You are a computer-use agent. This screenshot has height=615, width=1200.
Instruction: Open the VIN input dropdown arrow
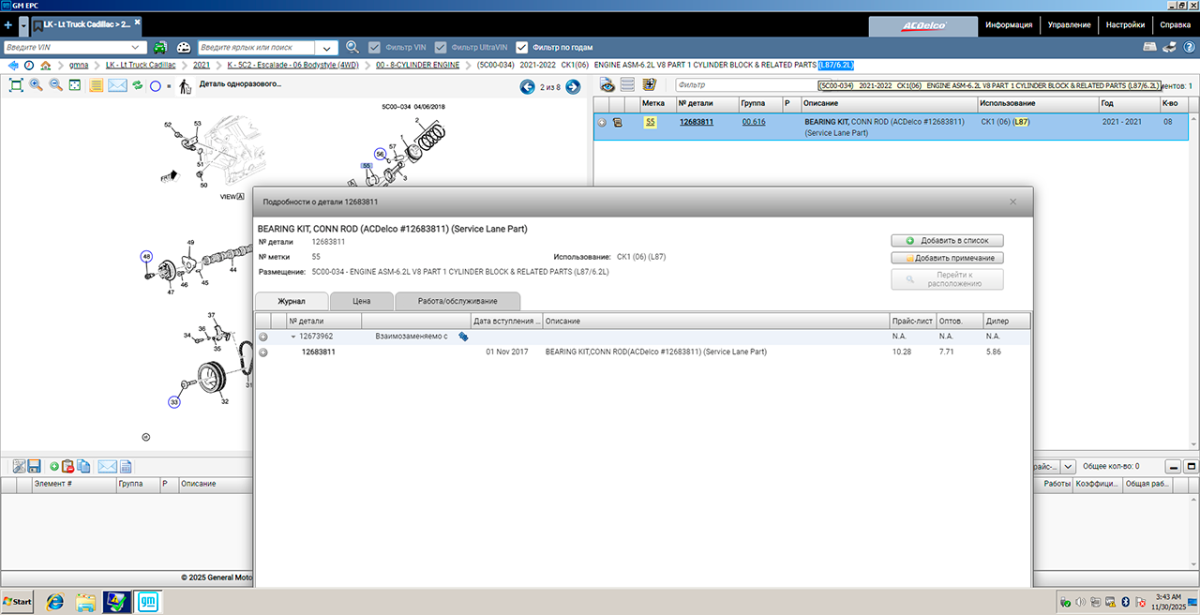point(137,47)
